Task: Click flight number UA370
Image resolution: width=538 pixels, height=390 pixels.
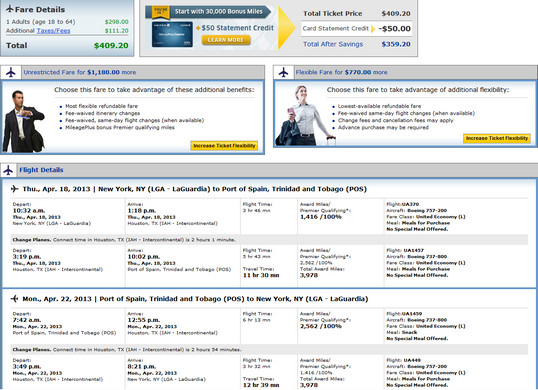Action: (410, 204)
